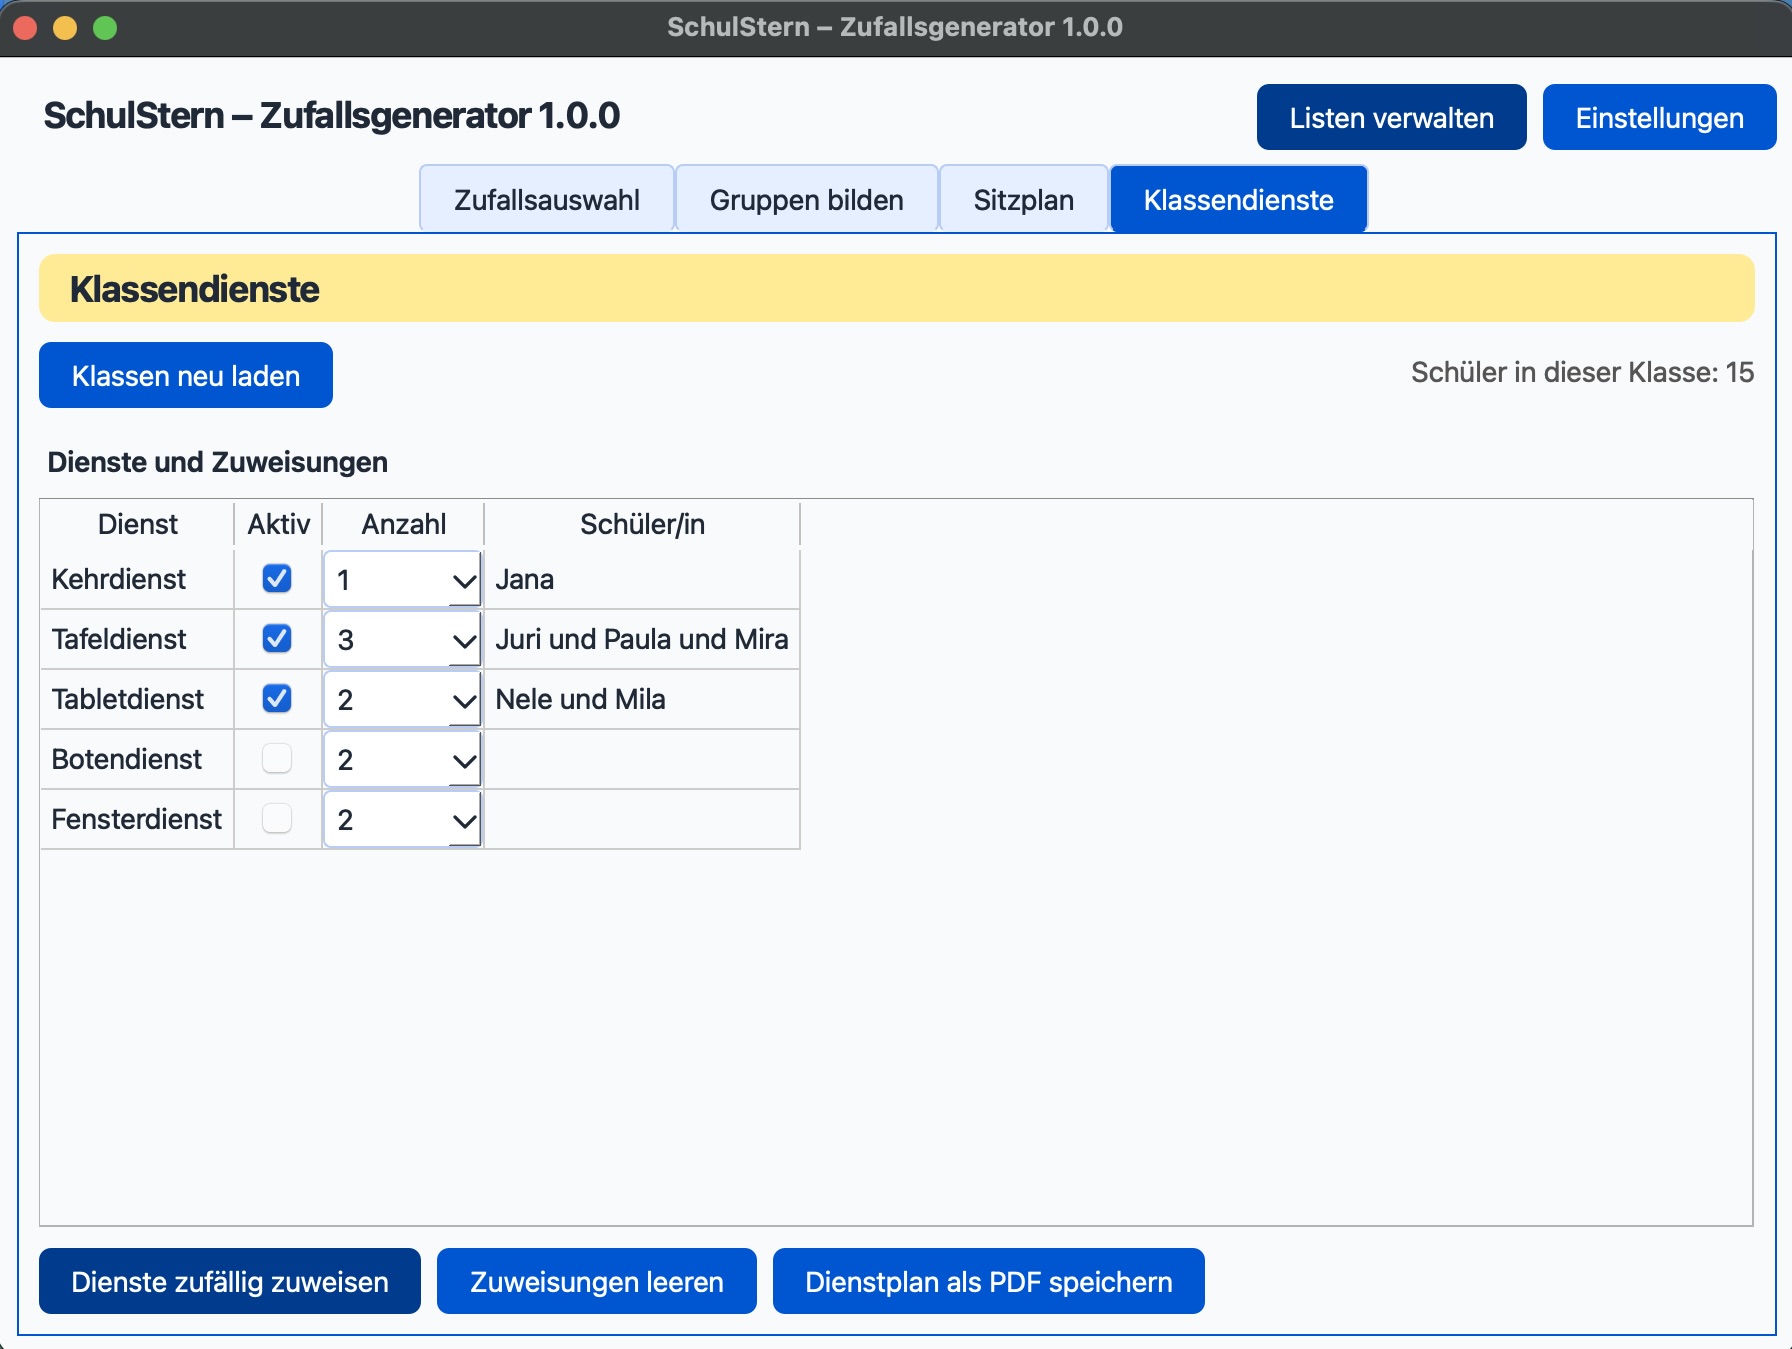Open Listen verwalten
This screenshot has height=1349, width=1792.
click(1391, 117)
